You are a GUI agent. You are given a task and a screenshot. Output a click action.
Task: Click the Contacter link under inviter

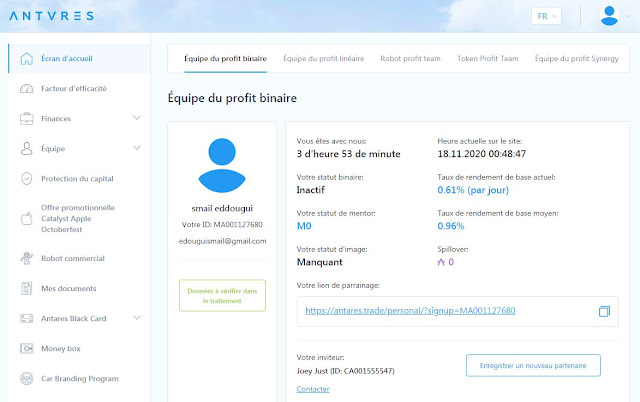click(313, 389)
